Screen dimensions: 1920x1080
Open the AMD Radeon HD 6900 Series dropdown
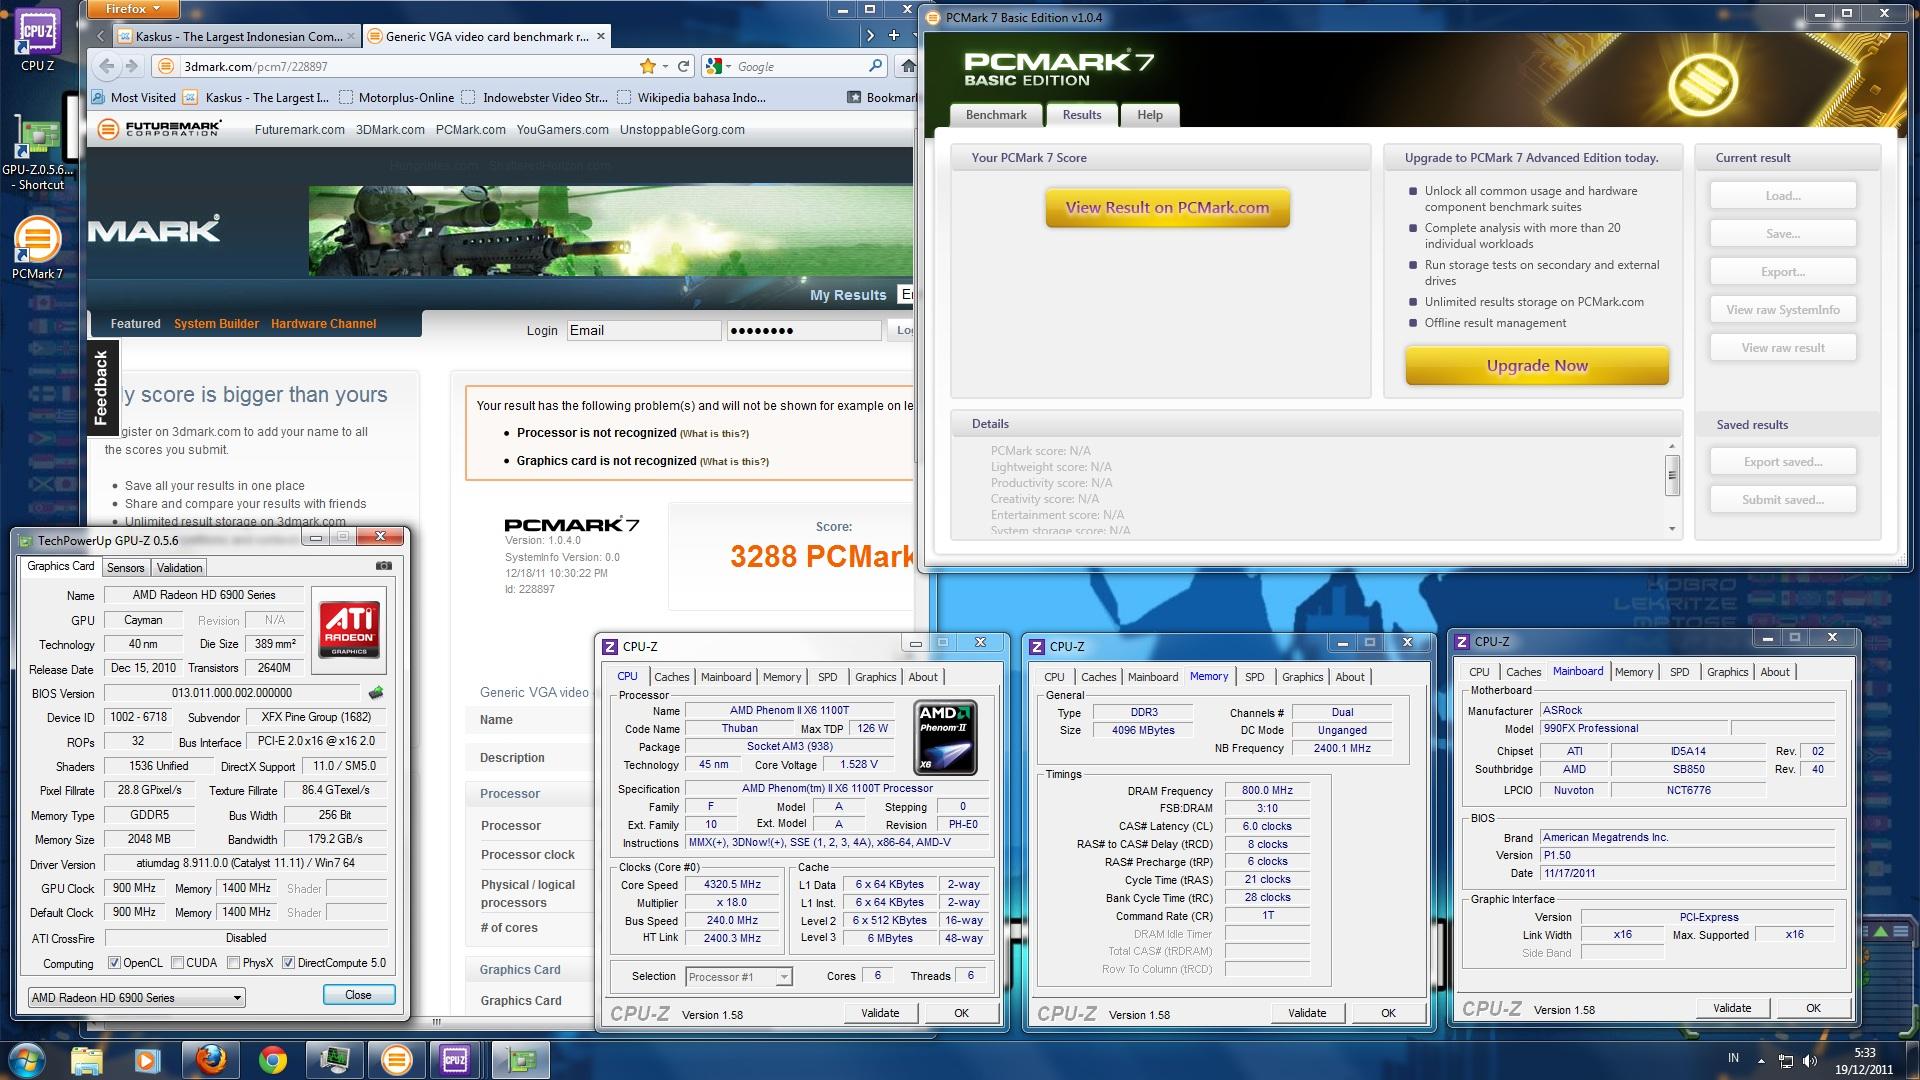click(x=137, y=997)
